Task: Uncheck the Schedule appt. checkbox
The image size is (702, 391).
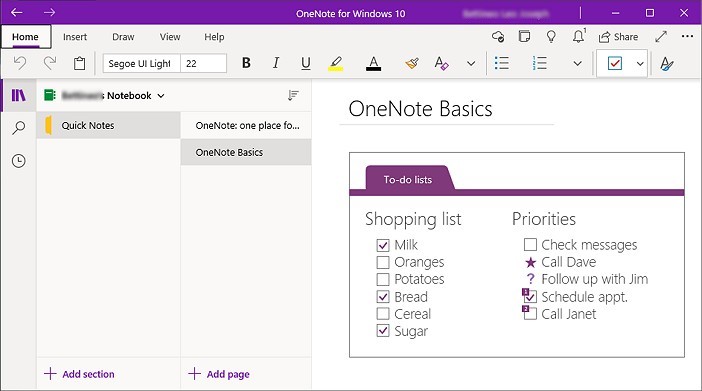Action: click(x=531, y=296)
